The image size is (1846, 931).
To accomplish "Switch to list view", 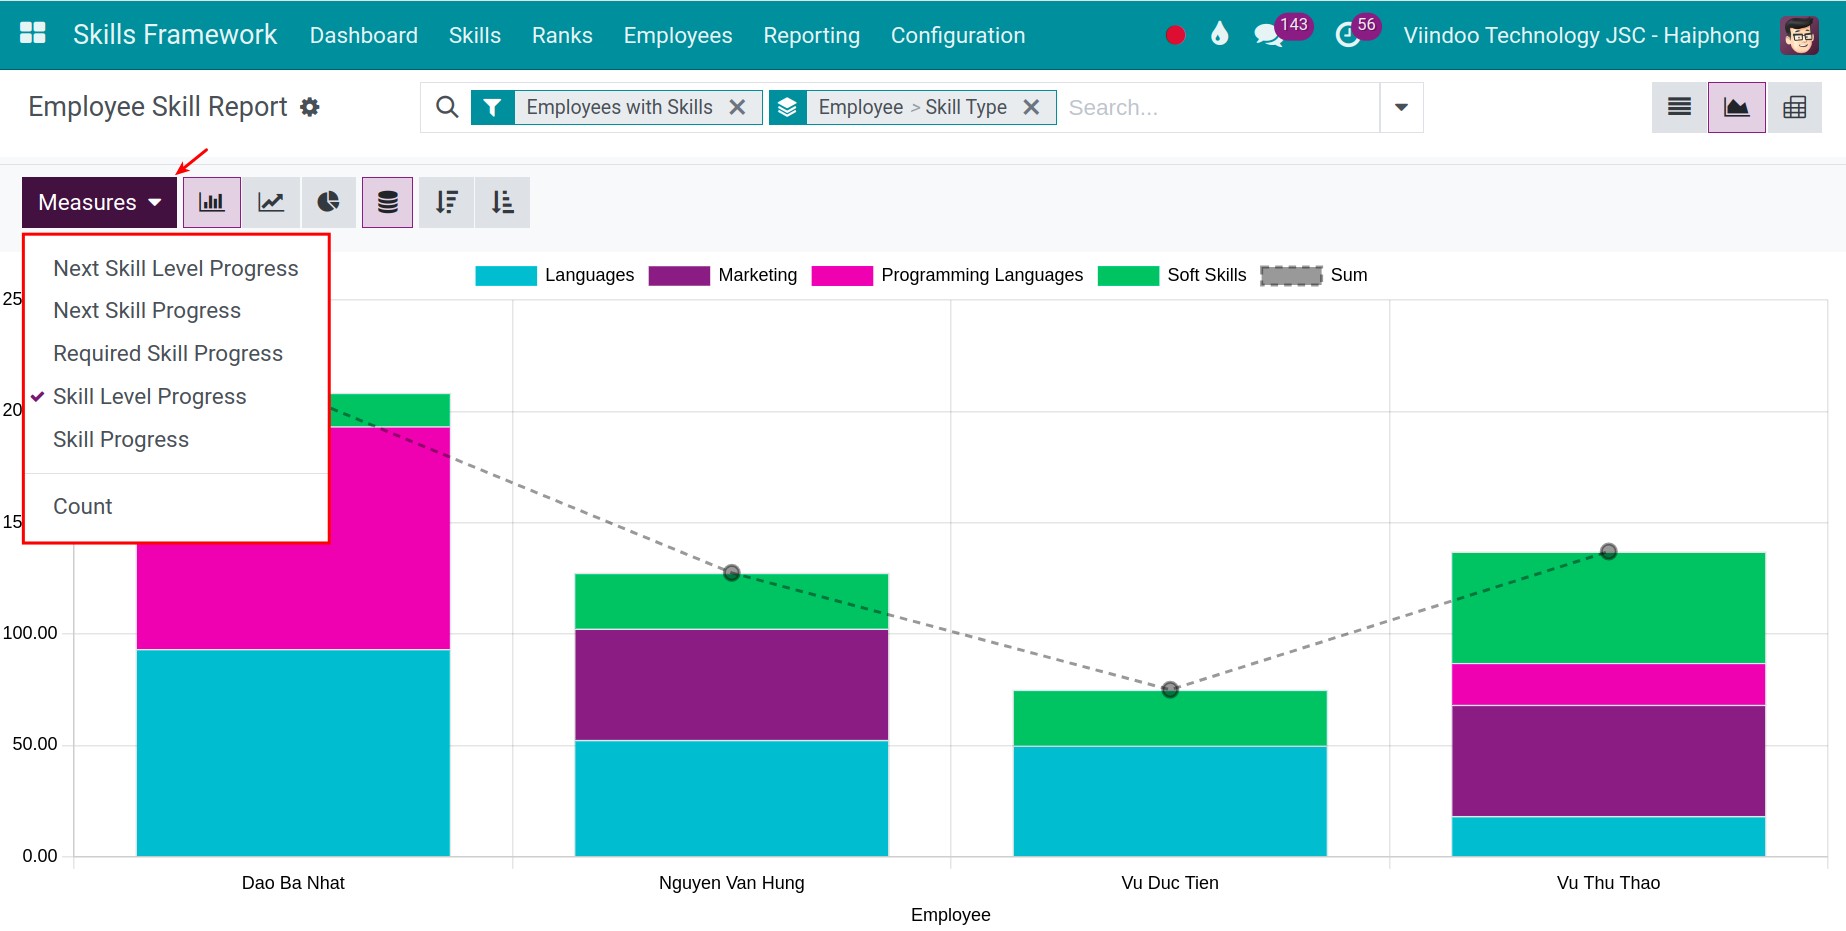I will tap(1679, 107).
